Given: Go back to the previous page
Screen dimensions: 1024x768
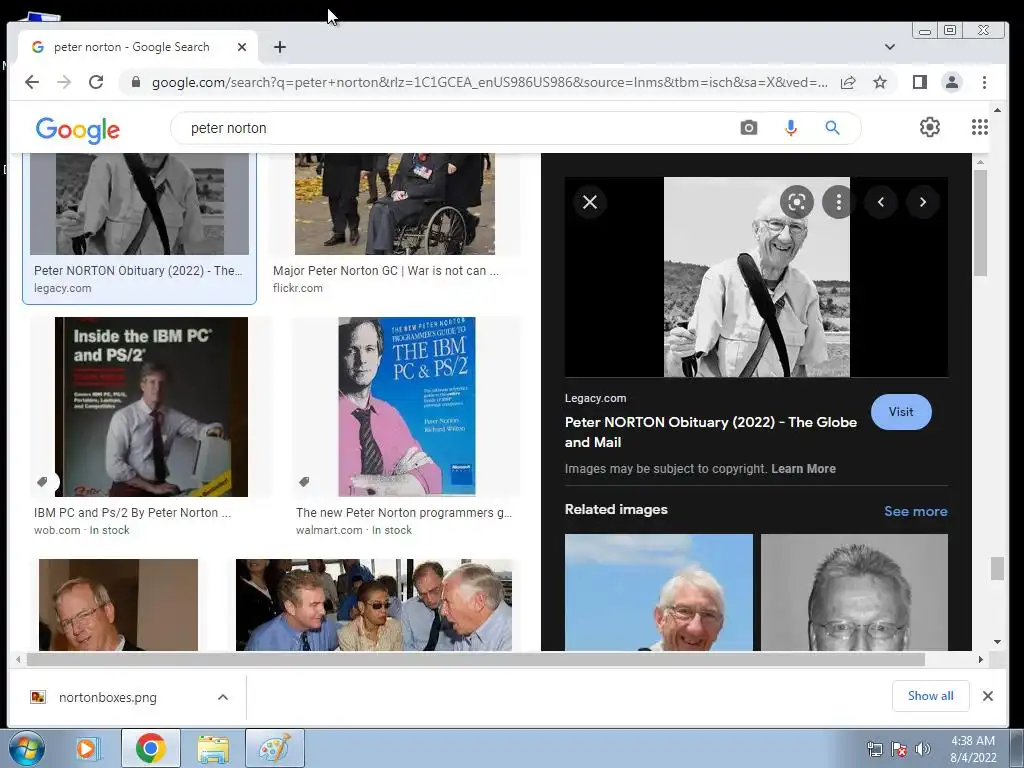Looking at the screenshot, I should click(x=31, y=82).
